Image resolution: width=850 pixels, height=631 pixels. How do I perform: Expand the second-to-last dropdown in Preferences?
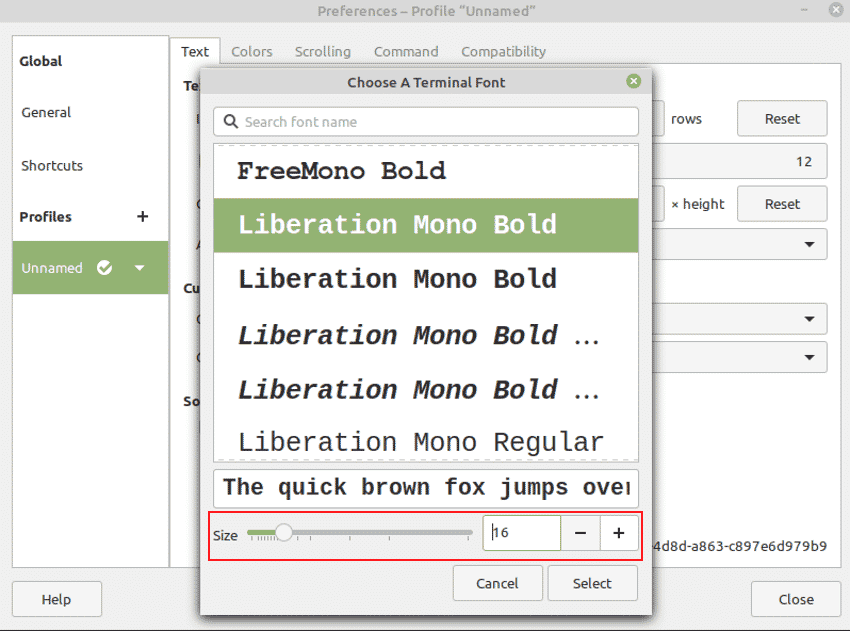click(x=740, y=319)
